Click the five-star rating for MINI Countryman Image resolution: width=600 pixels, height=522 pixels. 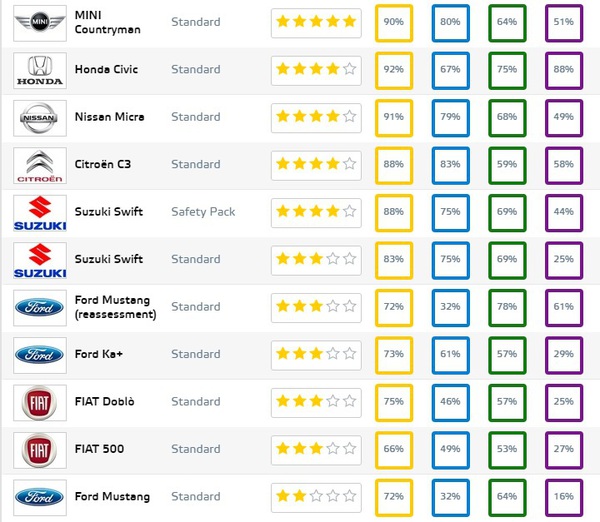(316, 23)
